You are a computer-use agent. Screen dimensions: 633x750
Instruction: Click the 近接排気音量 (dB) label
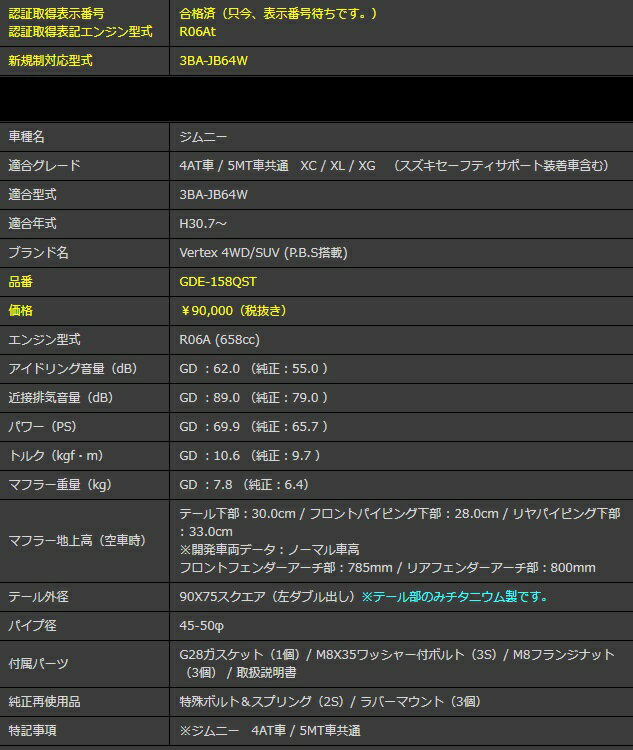60,398
